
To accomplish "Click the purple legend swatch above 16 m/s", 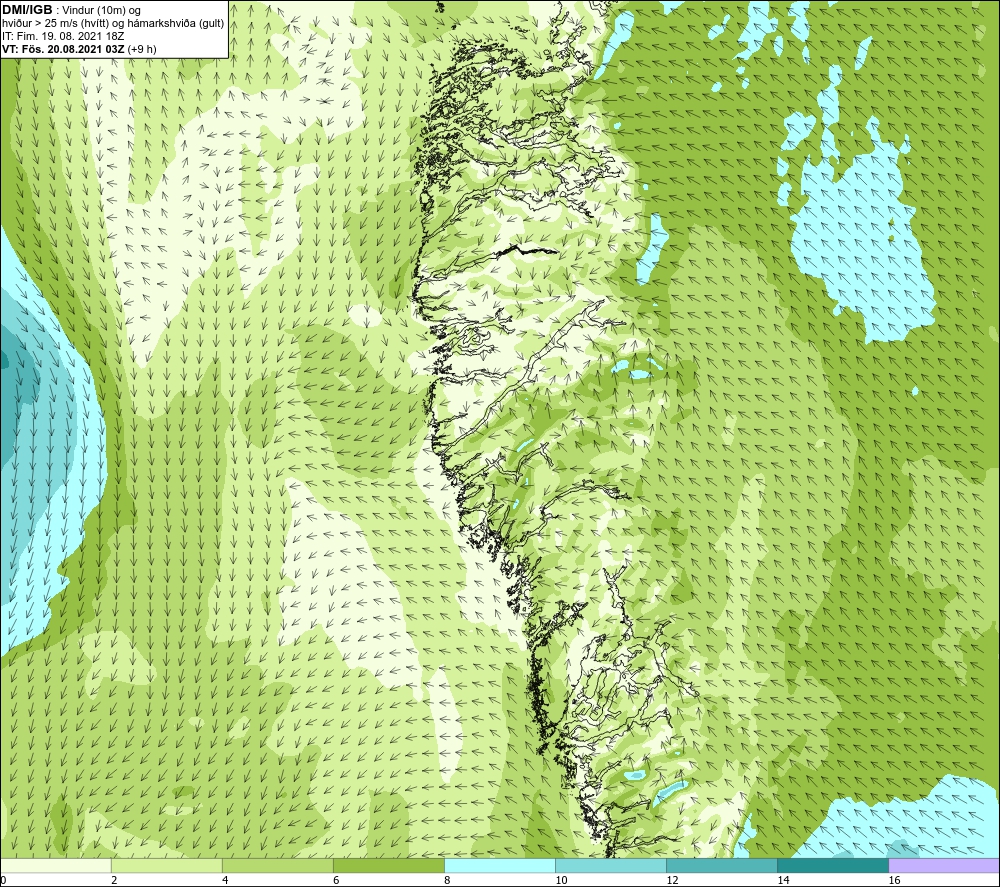I will [944, 866].
